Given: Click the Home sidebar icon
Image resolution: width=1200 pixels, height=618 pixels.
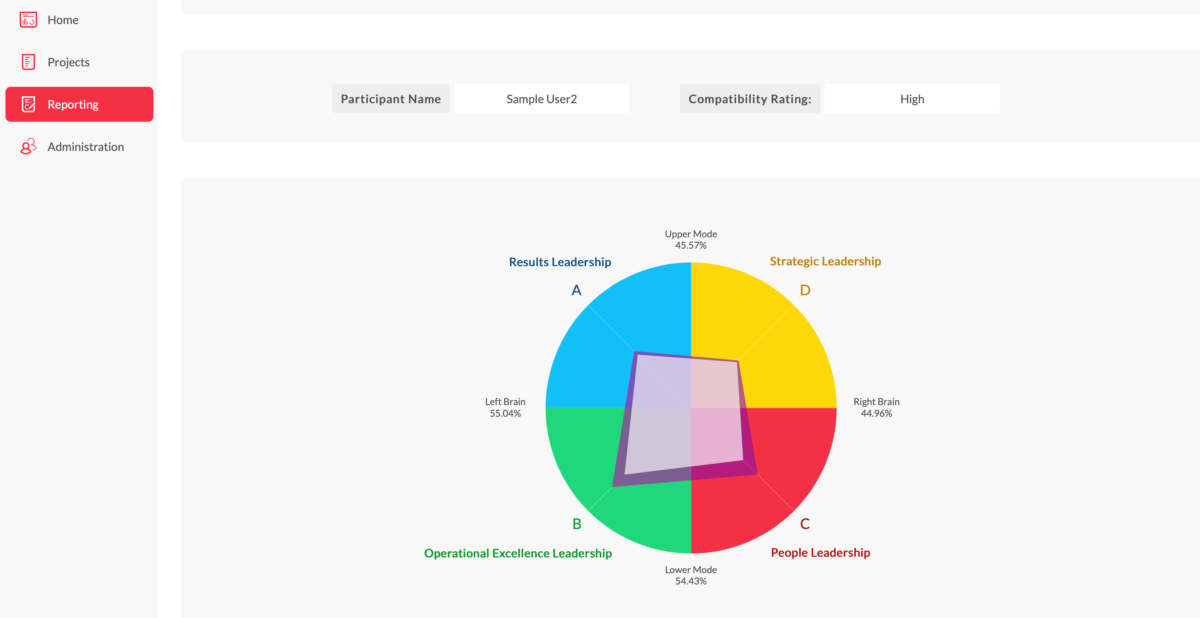Looking at the screenshot, I should pos(28,20).
